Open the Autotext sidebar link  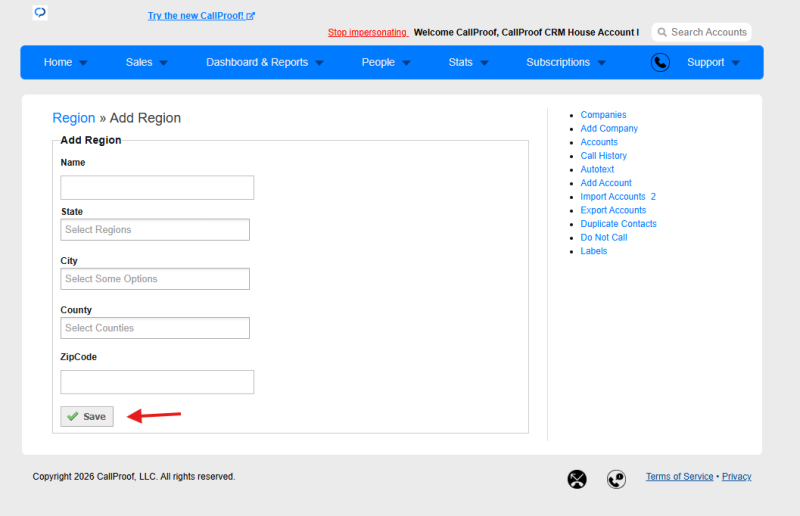point(597,169)
